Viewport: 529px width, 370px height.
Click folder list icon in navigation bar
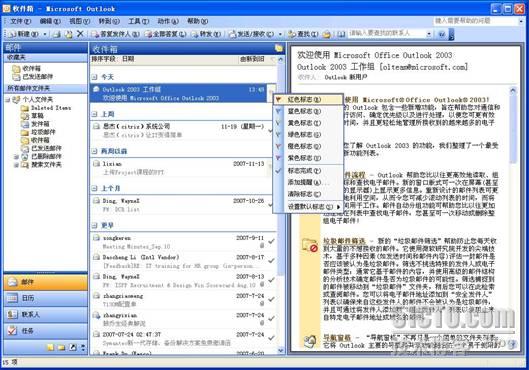pyautogui.click(x=61, y=347)
